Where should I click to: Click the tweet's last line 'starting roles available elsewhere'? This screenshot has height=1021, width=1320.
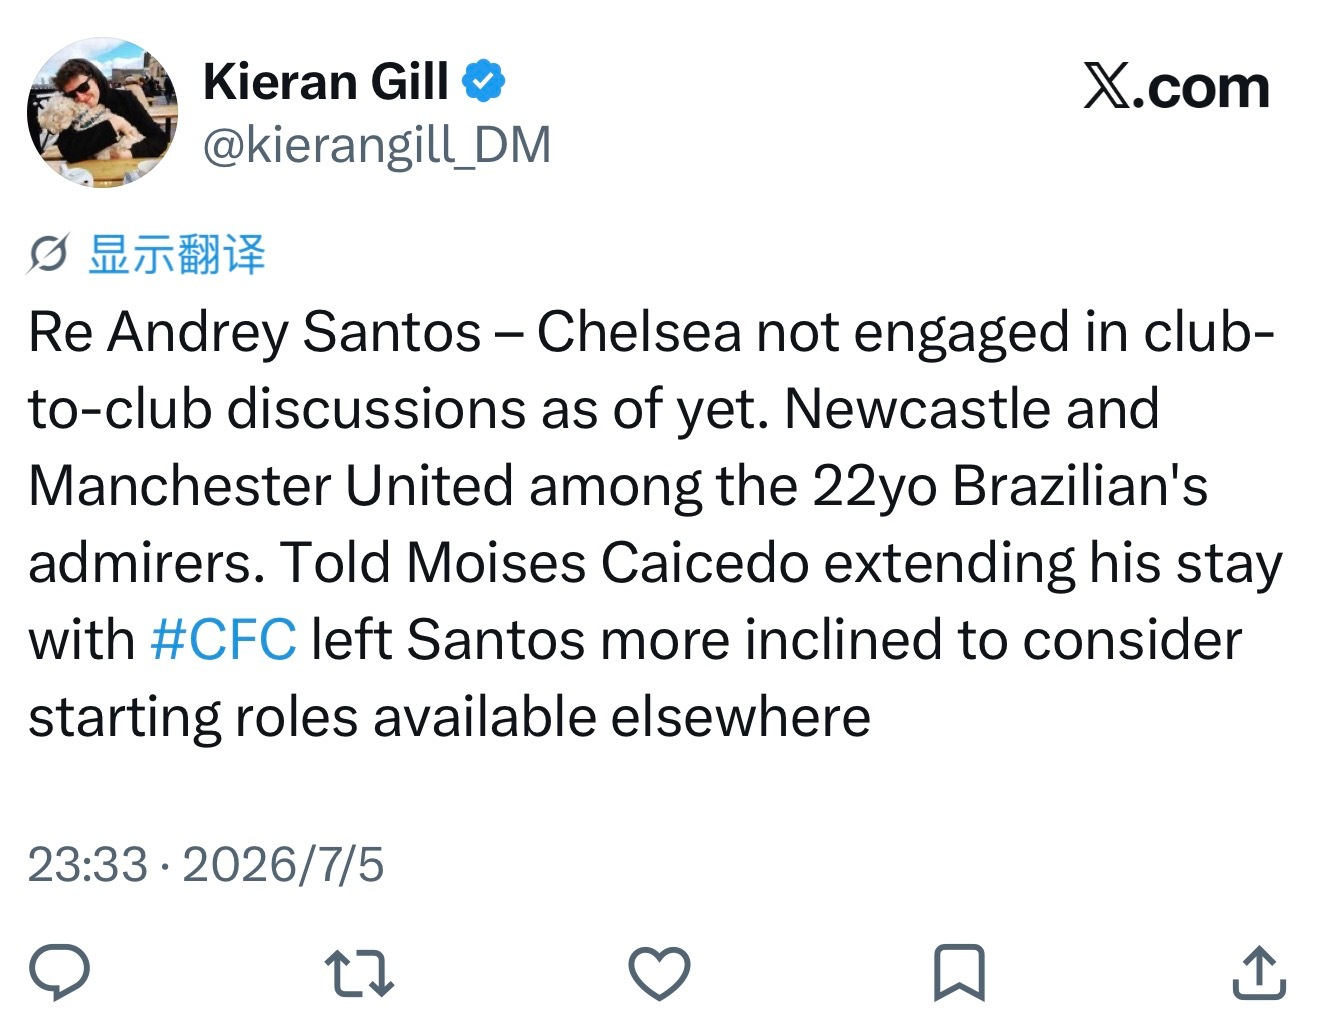click(450, 718)
